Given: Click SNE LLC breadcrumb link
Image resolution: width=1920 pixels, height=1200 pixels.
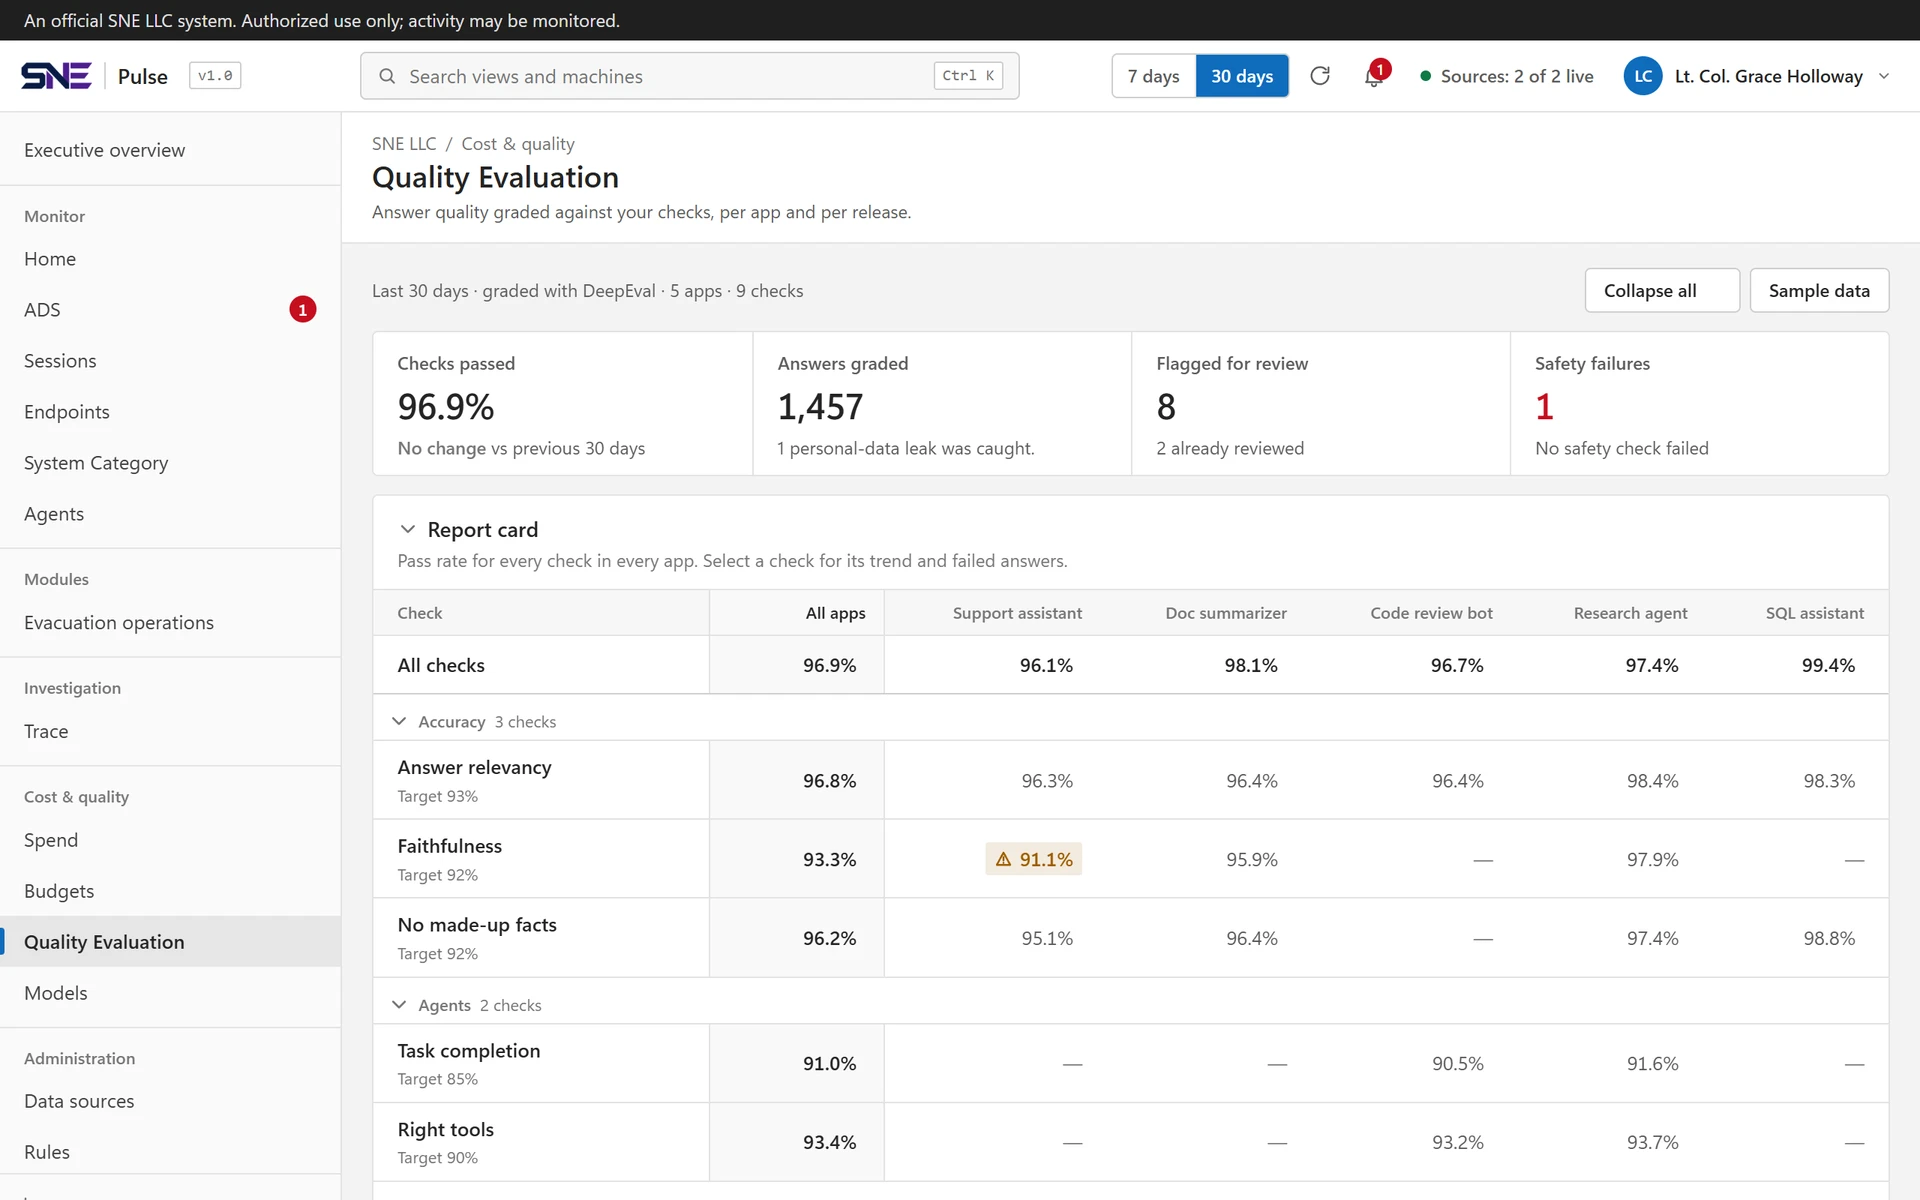Looking at the screenshot, I should click(x=404, y=144).
